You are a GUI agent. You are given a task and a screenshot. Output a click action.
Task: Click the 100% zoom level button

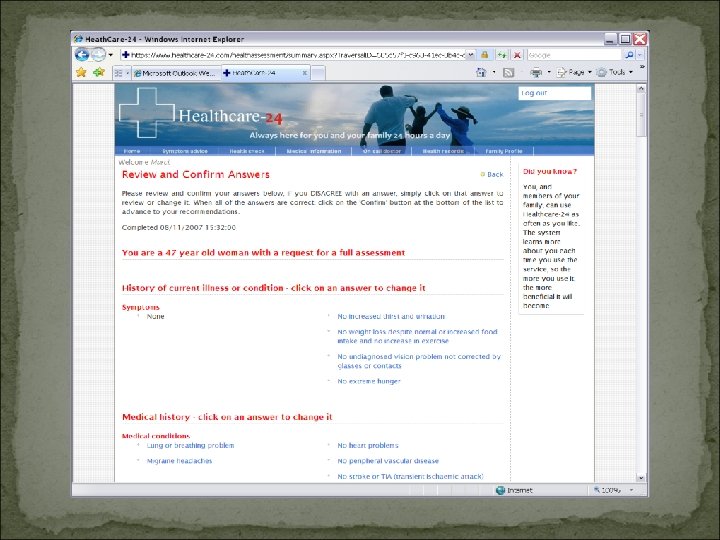point(608,490)
